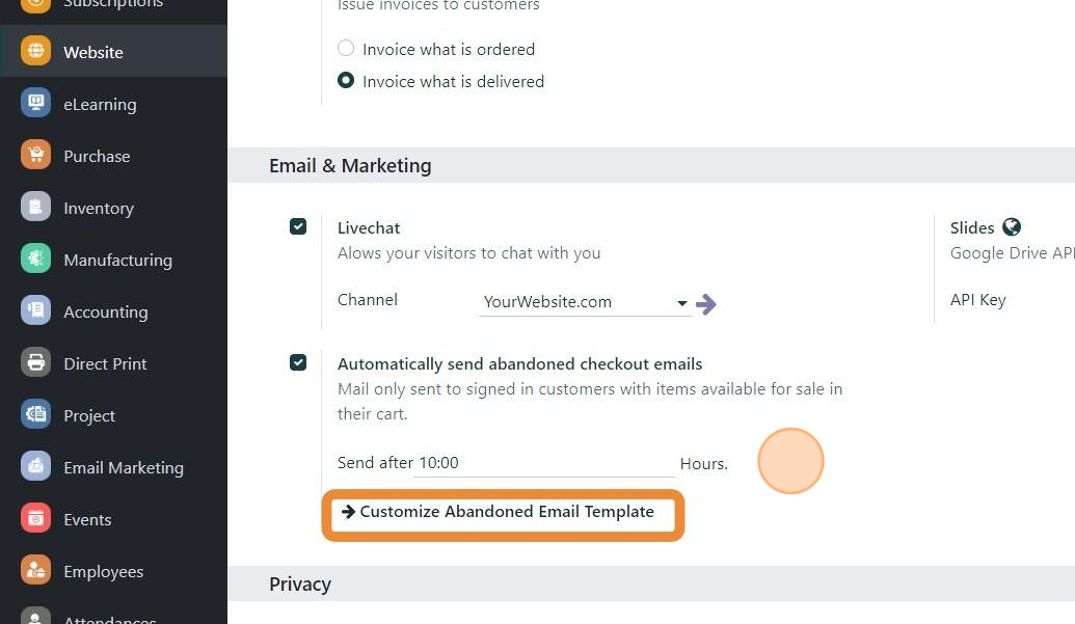The height and width of the screenshot is (624, 1075).
Task: Open the eLearning app icon
Action: click(36, 104)
